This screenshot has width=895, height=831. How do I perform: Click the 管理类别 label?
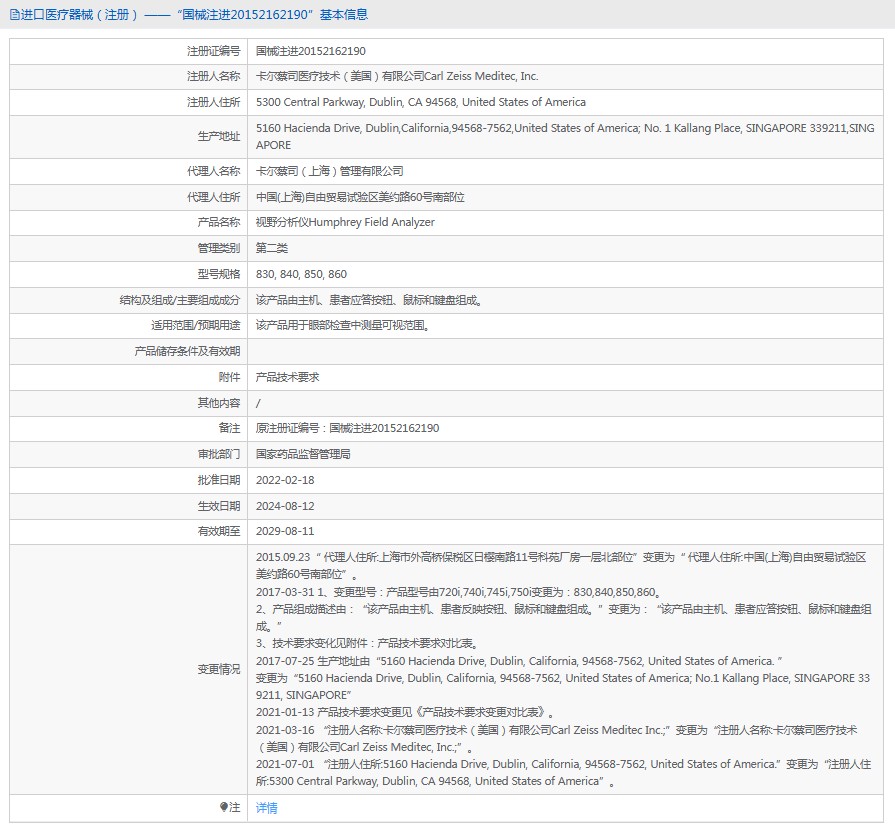pos(219,248)
